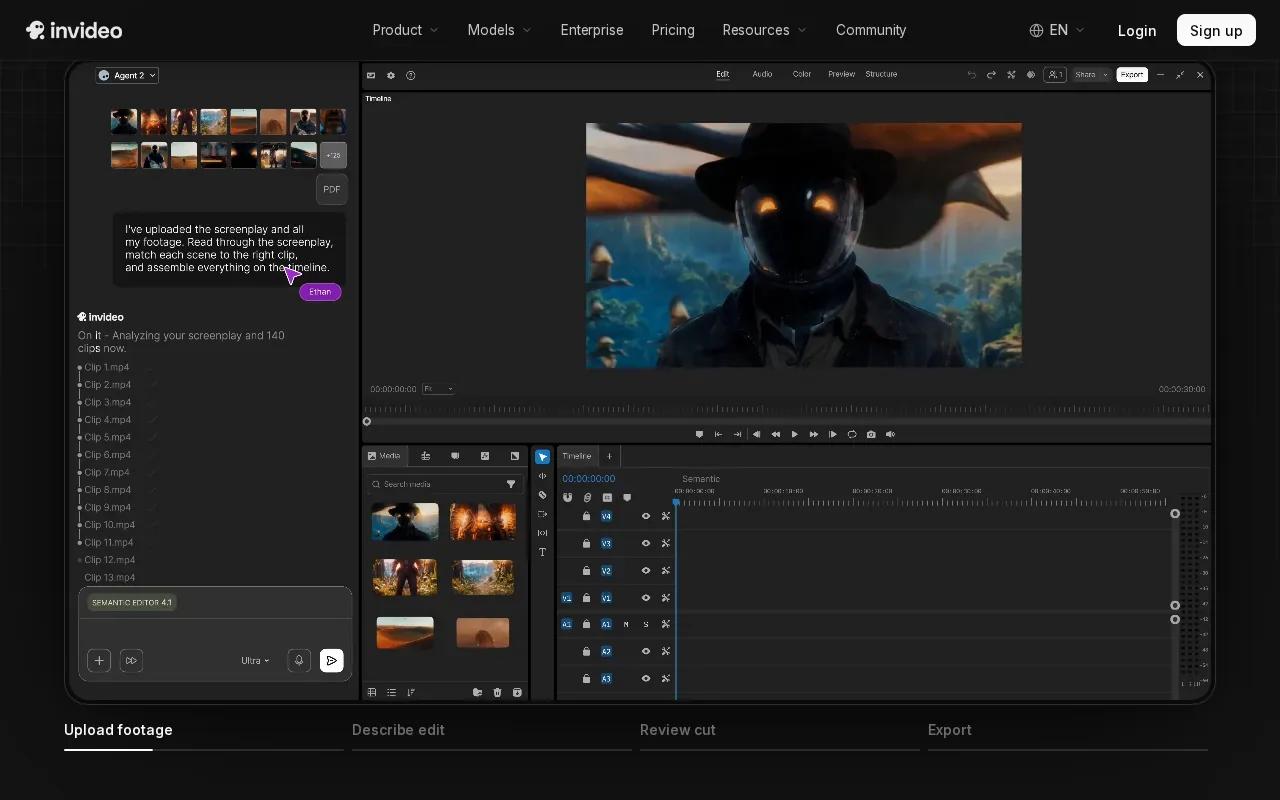Switch to the Color tab in the editor
Viewport: 1280px width, 800px height.
coord(802,74)
